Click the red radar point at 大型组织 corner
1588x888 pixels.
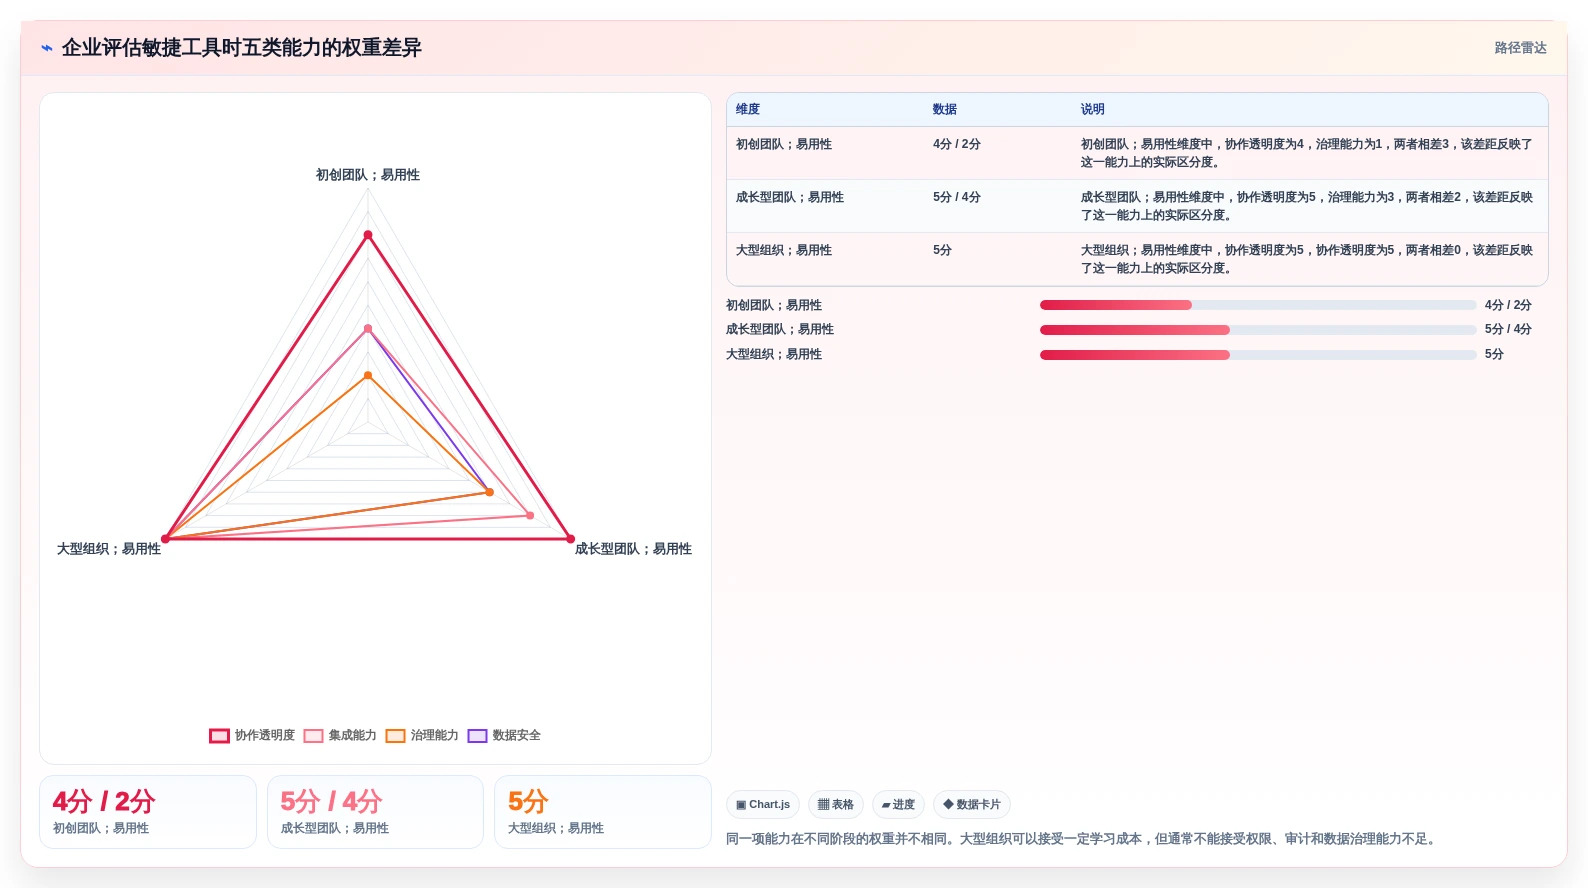click(166, 539)
